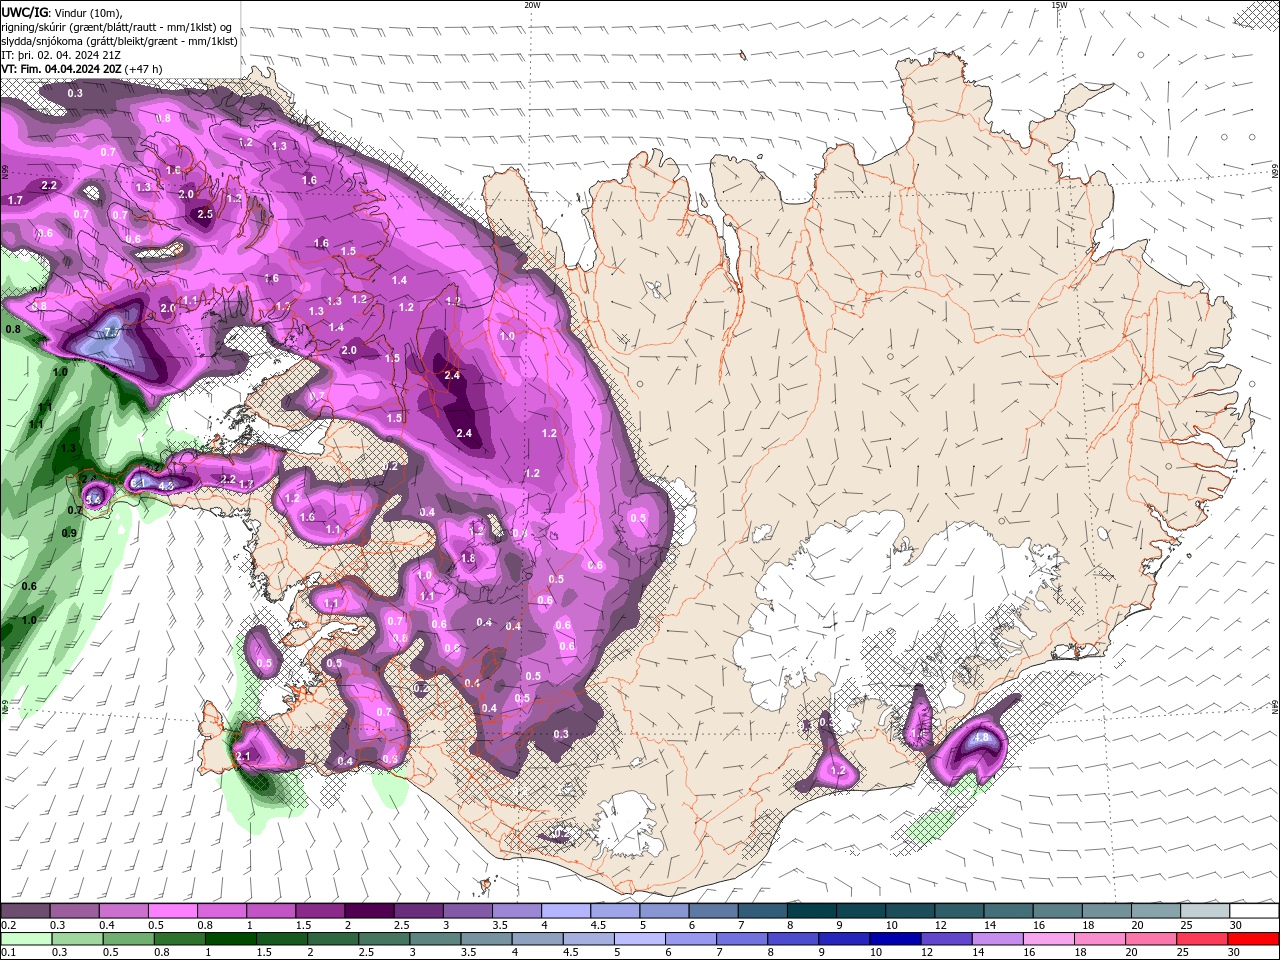
Task: Click the '10' label on lower legend row
Action: [x=877, y=953]
